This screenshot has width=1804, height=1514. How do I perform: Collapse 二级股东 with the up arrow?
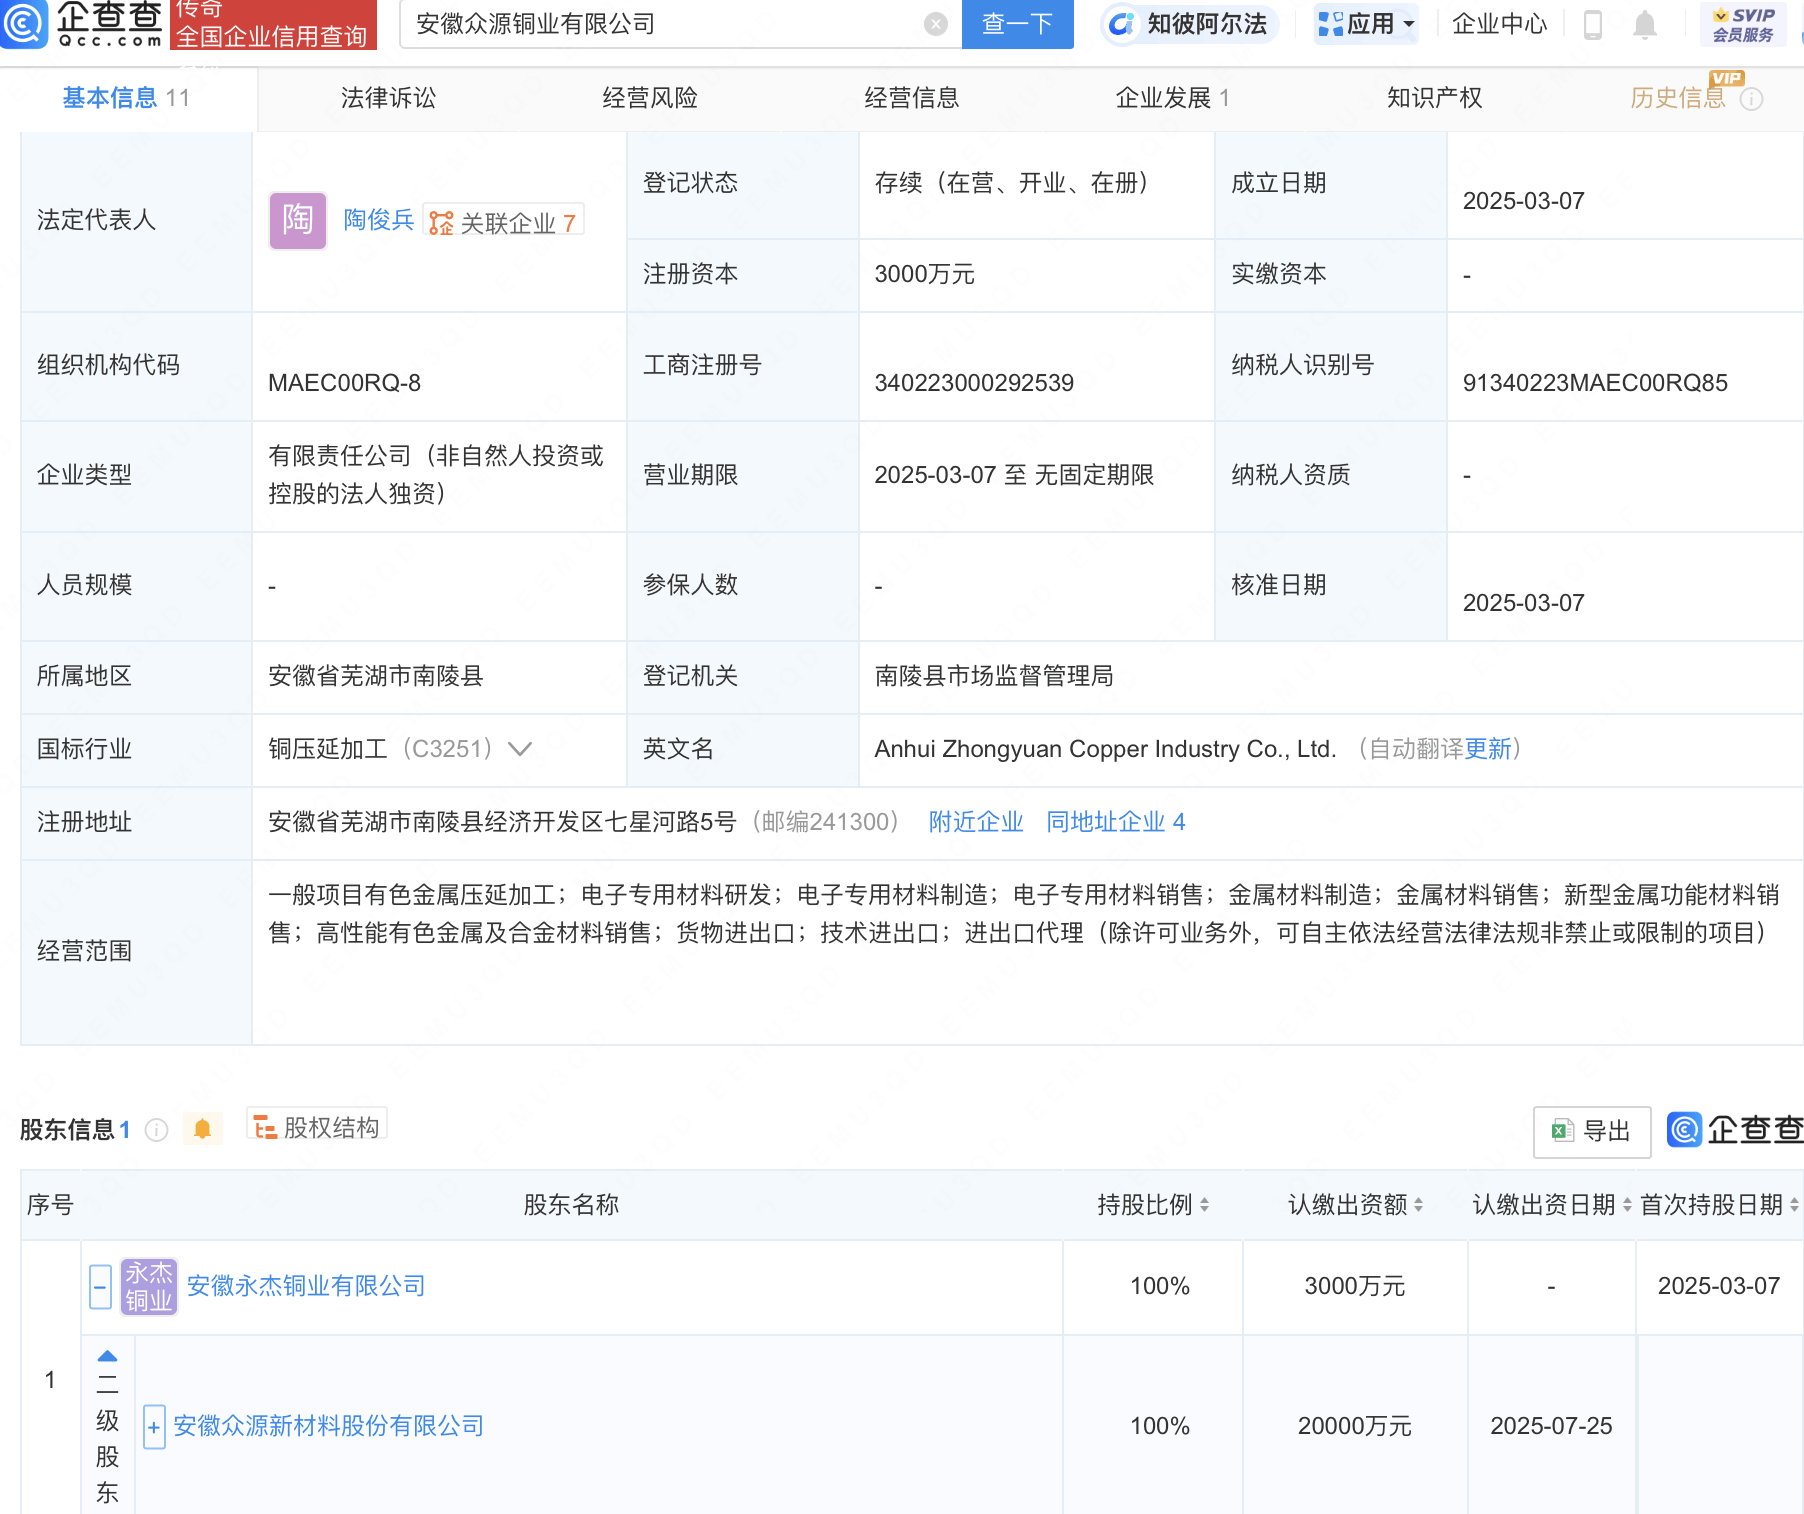[107, 1356]
